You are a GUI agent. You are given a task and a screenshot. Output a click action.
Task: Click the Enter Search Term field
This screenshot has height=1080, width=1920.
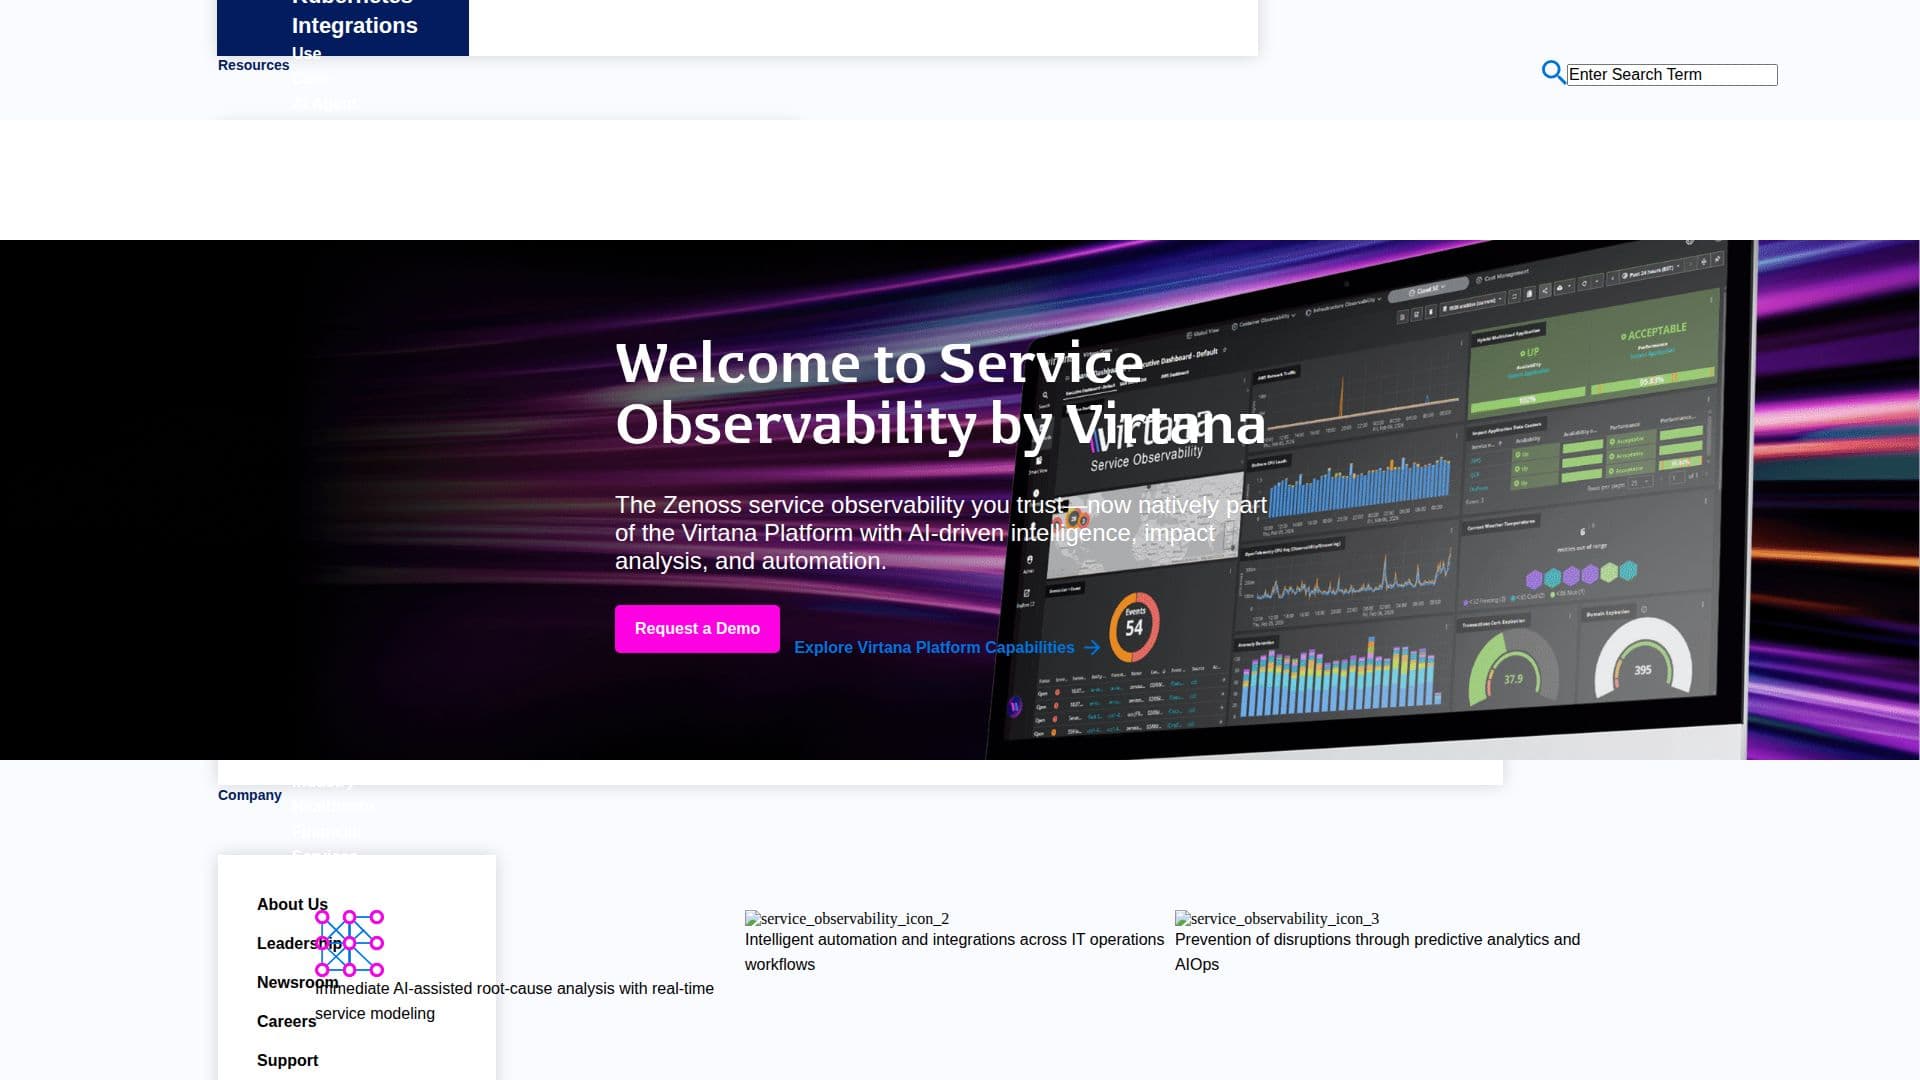click(x=1672, y=75)
